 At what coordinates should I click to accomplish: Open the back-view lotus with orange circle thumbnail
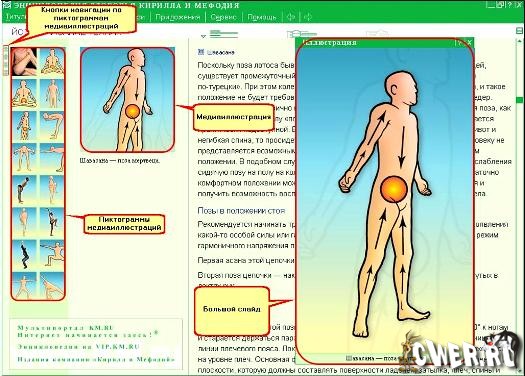click(x=24, y=93)
